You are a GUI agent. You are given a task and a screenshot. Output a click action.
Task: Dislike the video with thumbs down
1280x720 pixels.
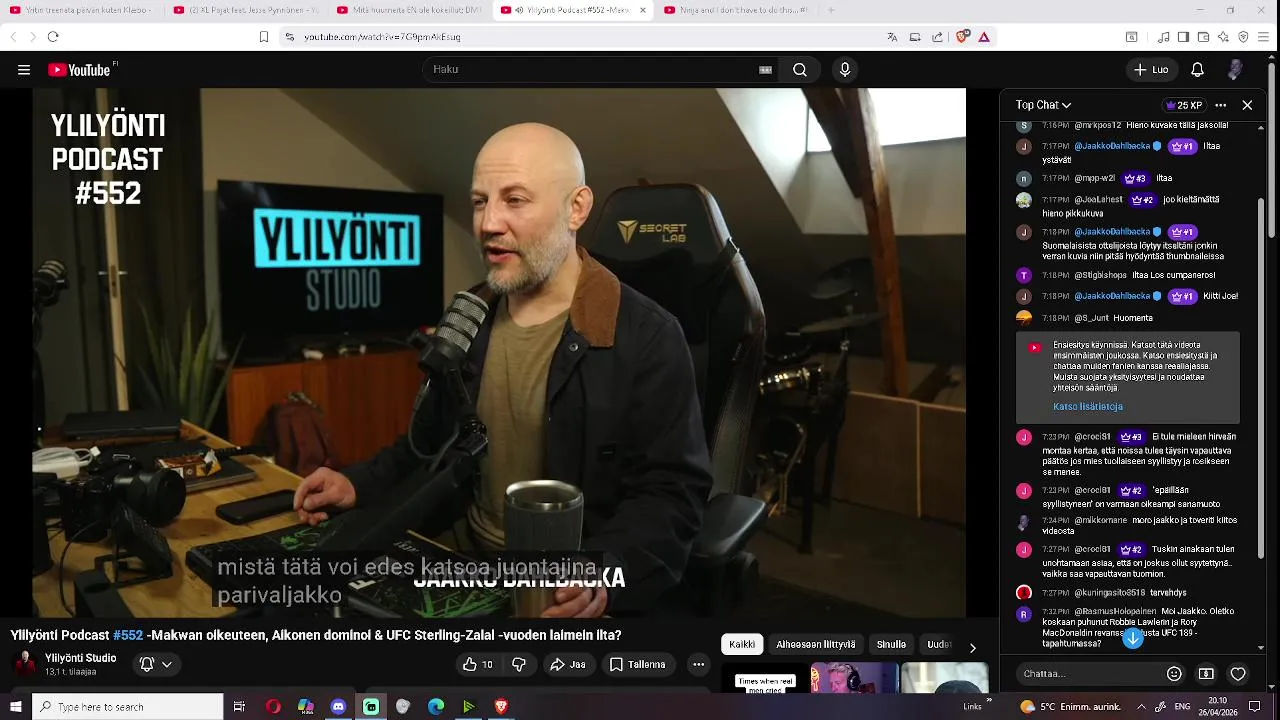pyautogui.click(x=519, y=664)
